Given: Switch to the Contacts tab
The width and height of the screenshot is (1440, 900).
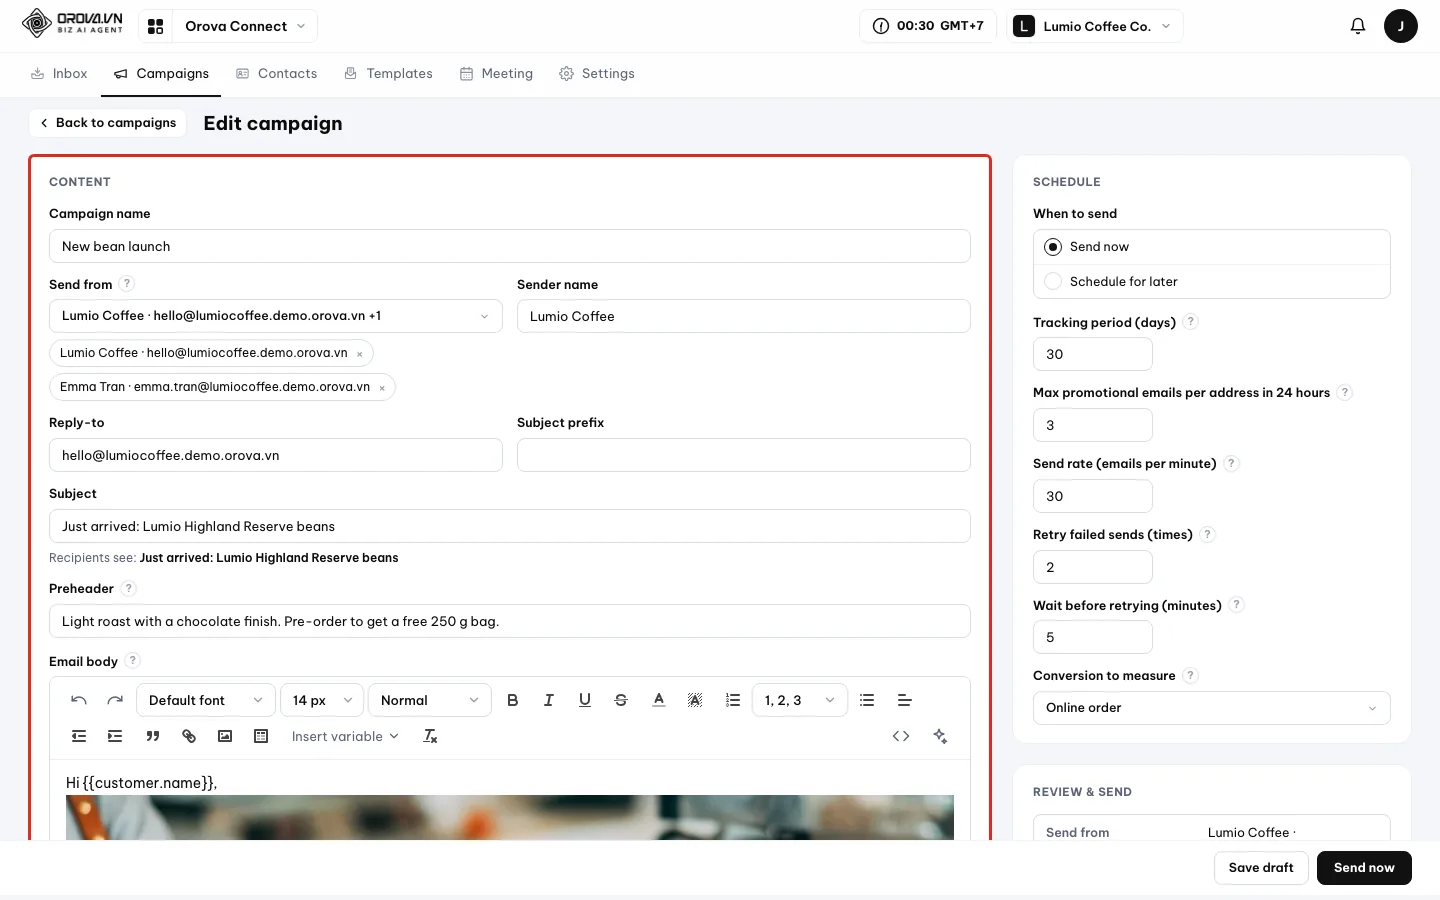Looking at the screenshot, I should (x=277, y=74).
